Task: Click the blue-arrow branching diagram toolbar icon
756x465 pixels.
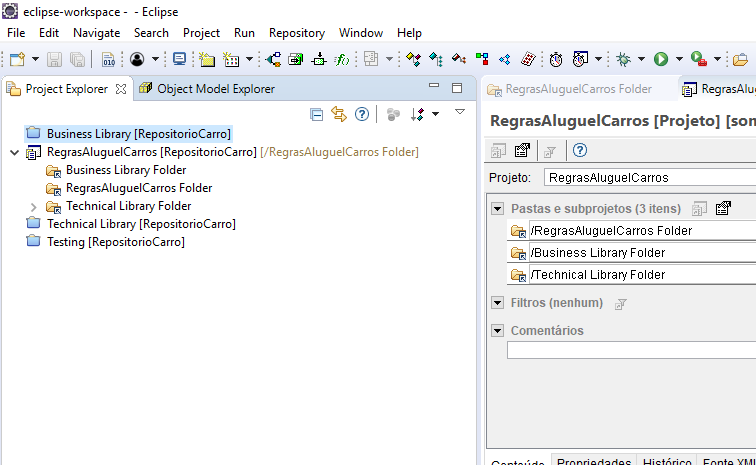Action: point(273,59)
